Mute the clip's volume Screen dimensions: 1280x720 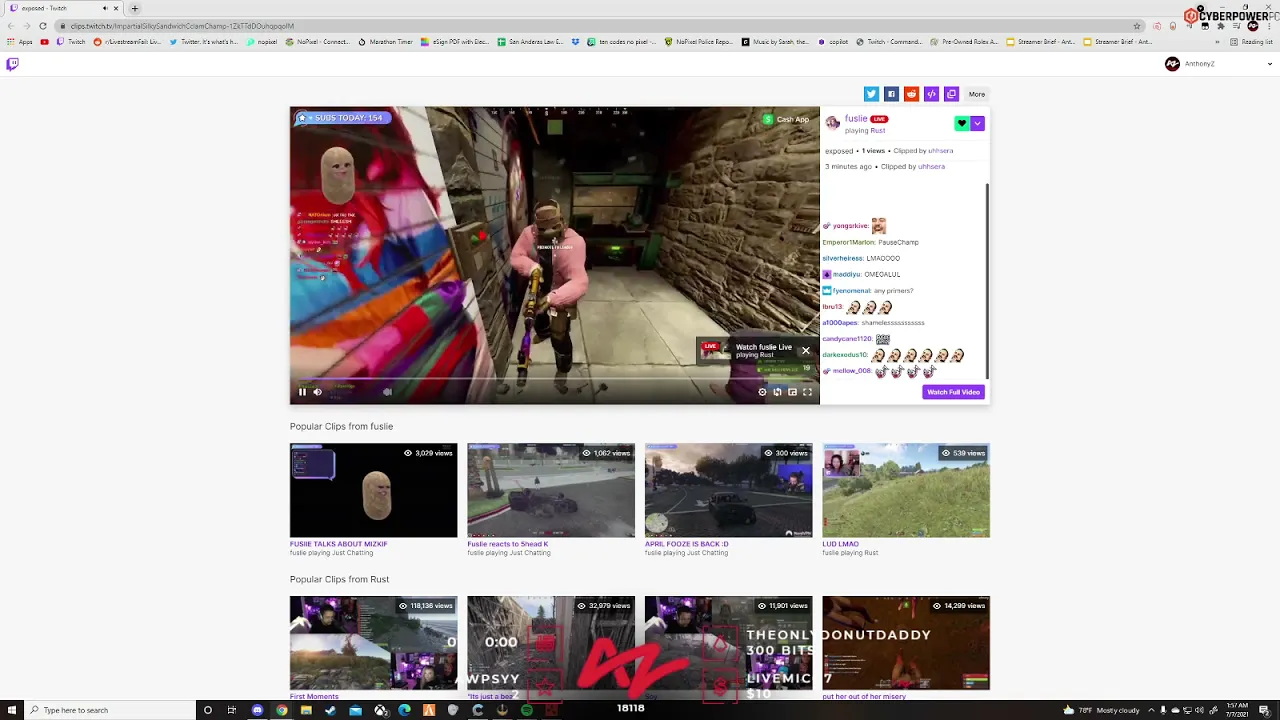click(x=318, y=392)
